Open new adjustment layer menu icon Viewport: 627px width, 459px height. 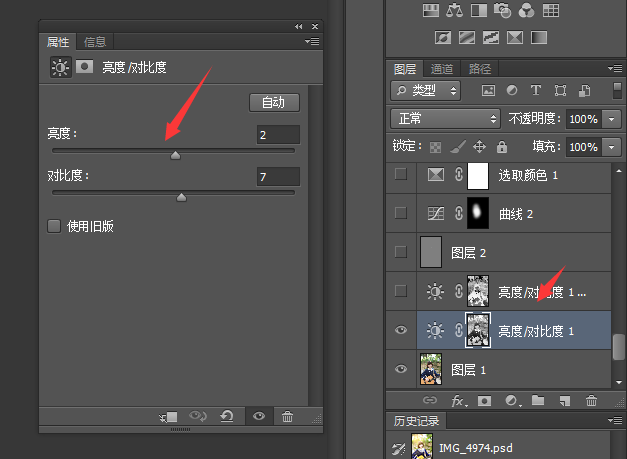coord(512,401)
